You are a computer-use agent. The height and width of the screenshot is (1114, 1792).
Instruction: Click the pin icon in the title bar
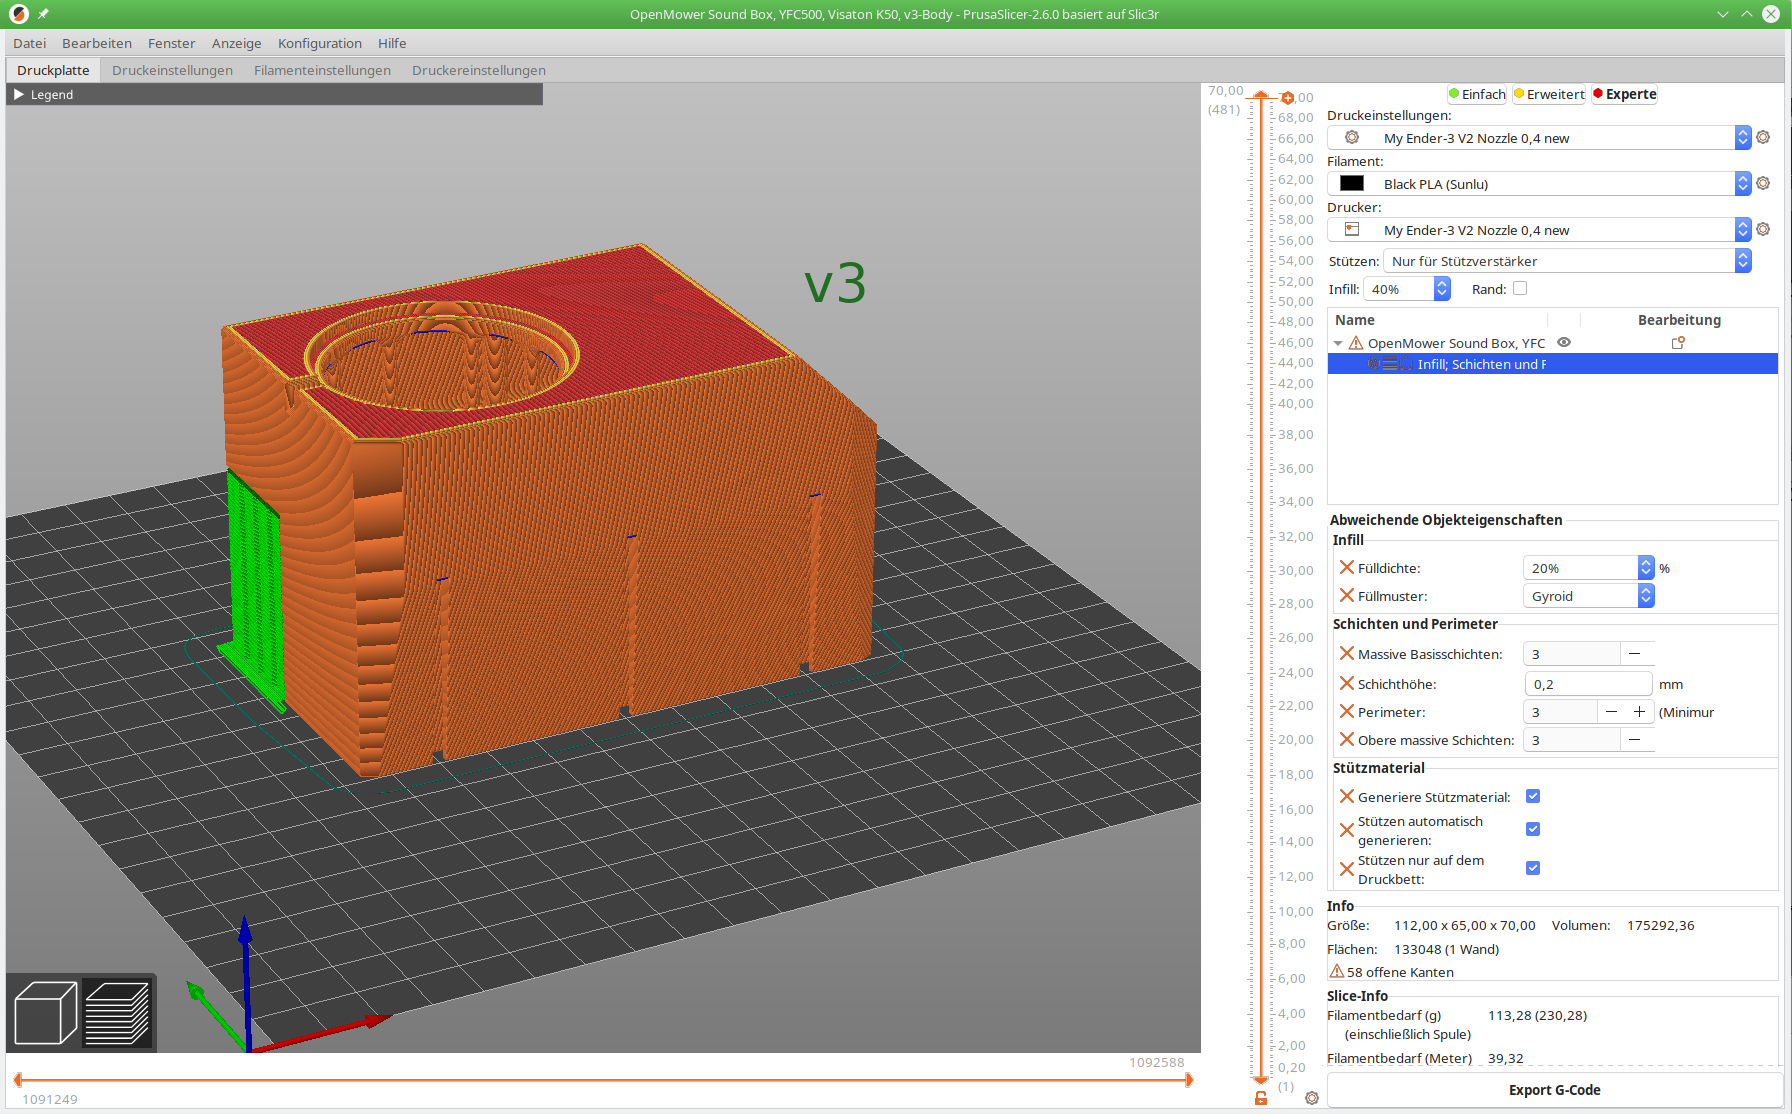coord(43,14)
